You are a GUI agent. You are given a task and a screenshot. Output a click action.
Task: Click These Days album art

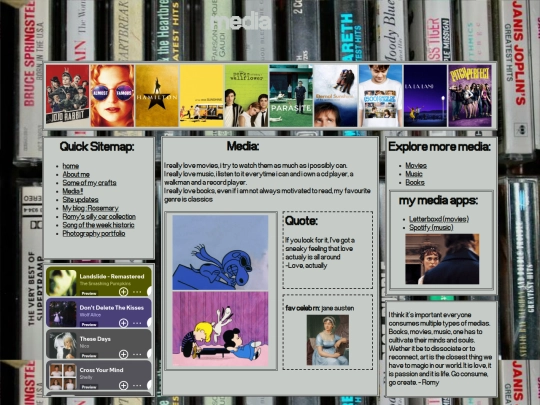coord(62,345)
